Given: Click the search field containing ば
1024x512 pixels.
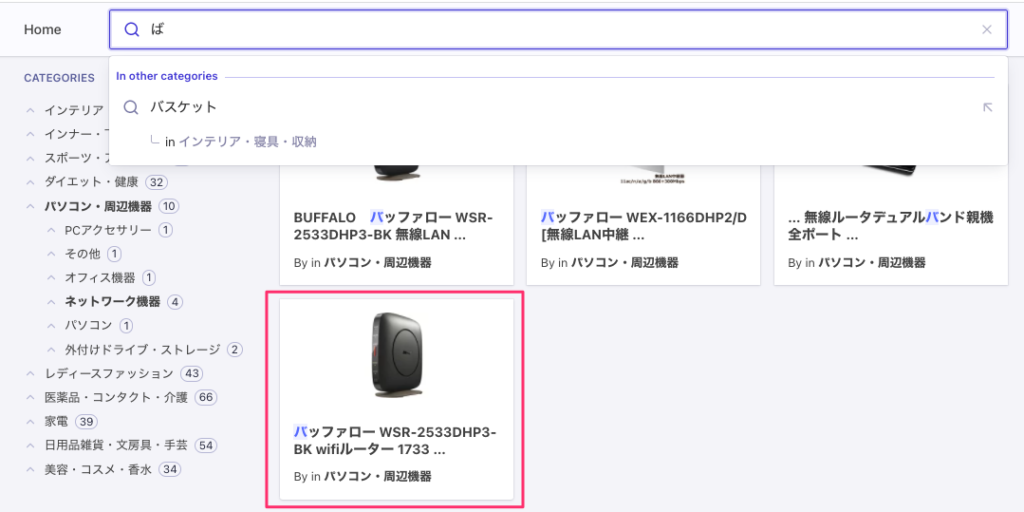Looking at the screenshot, I should click(x=558, y=29).
